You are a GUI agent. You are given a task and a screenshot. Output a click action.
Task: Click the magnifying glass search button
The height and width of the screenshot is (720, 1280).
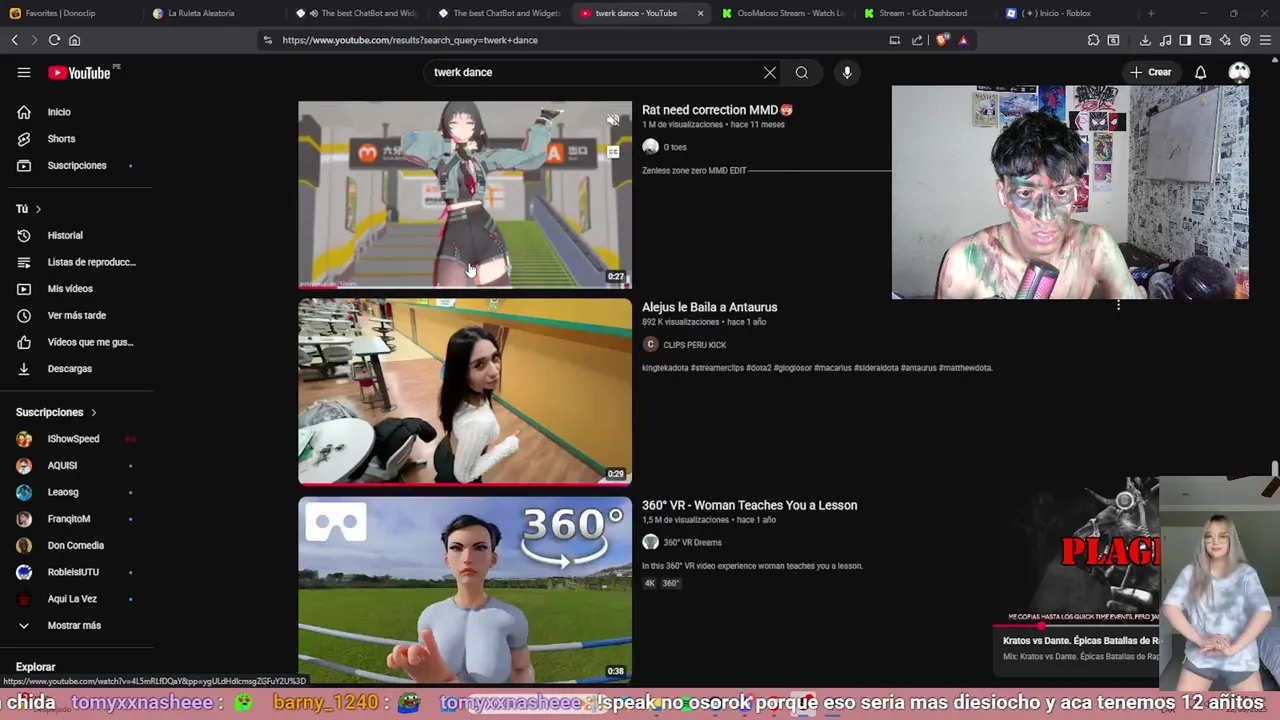coord(802,72)
